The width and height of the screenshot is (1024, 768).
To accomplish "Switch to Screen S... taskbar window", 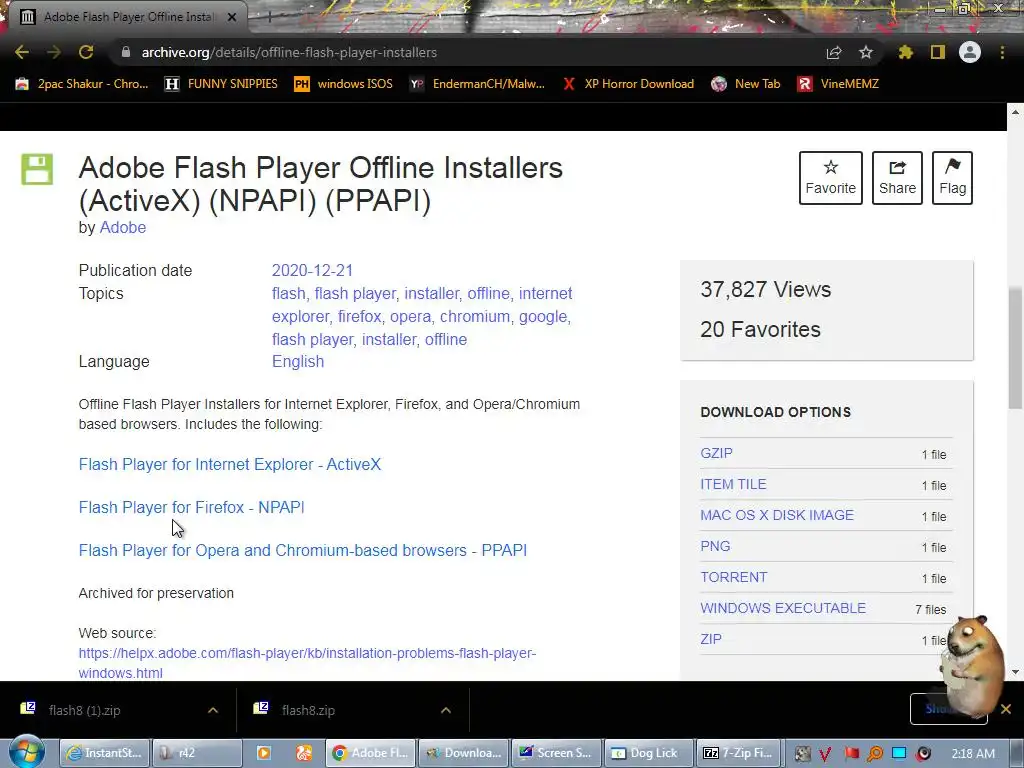I will [554, 753].
